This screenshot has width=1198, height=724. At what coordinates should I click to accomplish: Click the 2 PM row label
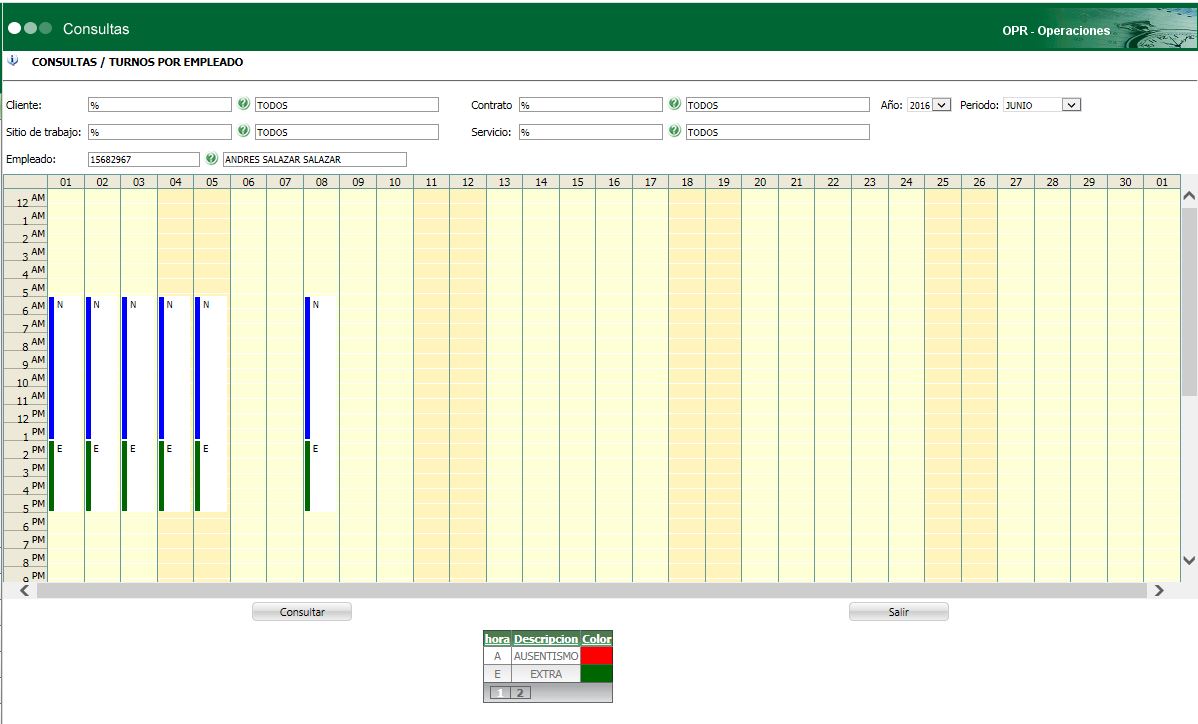(x=27, y=450)
